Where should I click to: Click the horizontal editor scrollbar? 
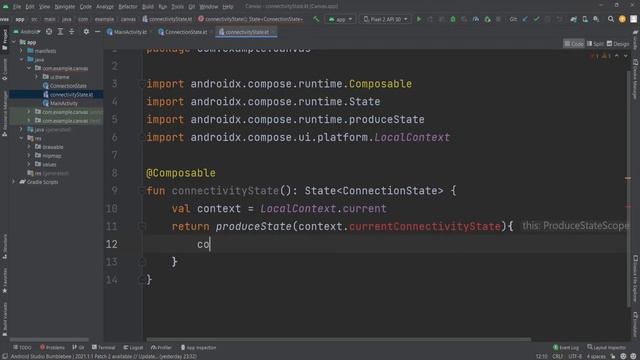point(339,339)
